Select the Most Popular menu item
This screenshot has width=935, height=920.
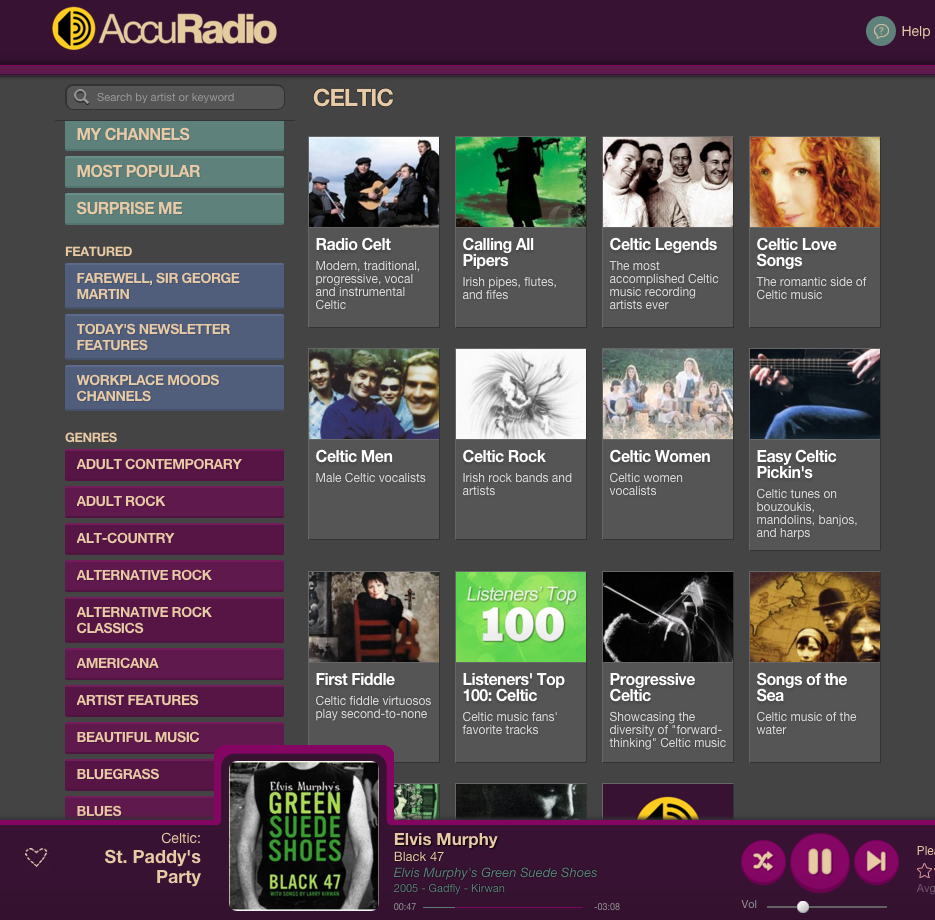point(174,172)
